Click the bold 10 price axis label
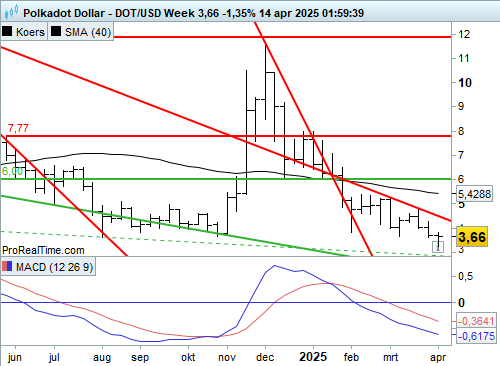 (x=465, y=83)
